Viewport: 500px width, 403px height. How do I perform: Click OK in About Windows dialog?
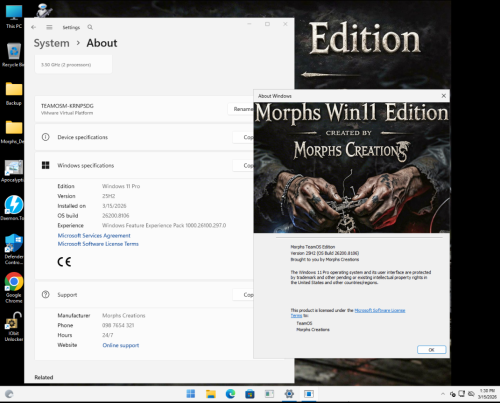pyautogui.click(x=431, y=350)
